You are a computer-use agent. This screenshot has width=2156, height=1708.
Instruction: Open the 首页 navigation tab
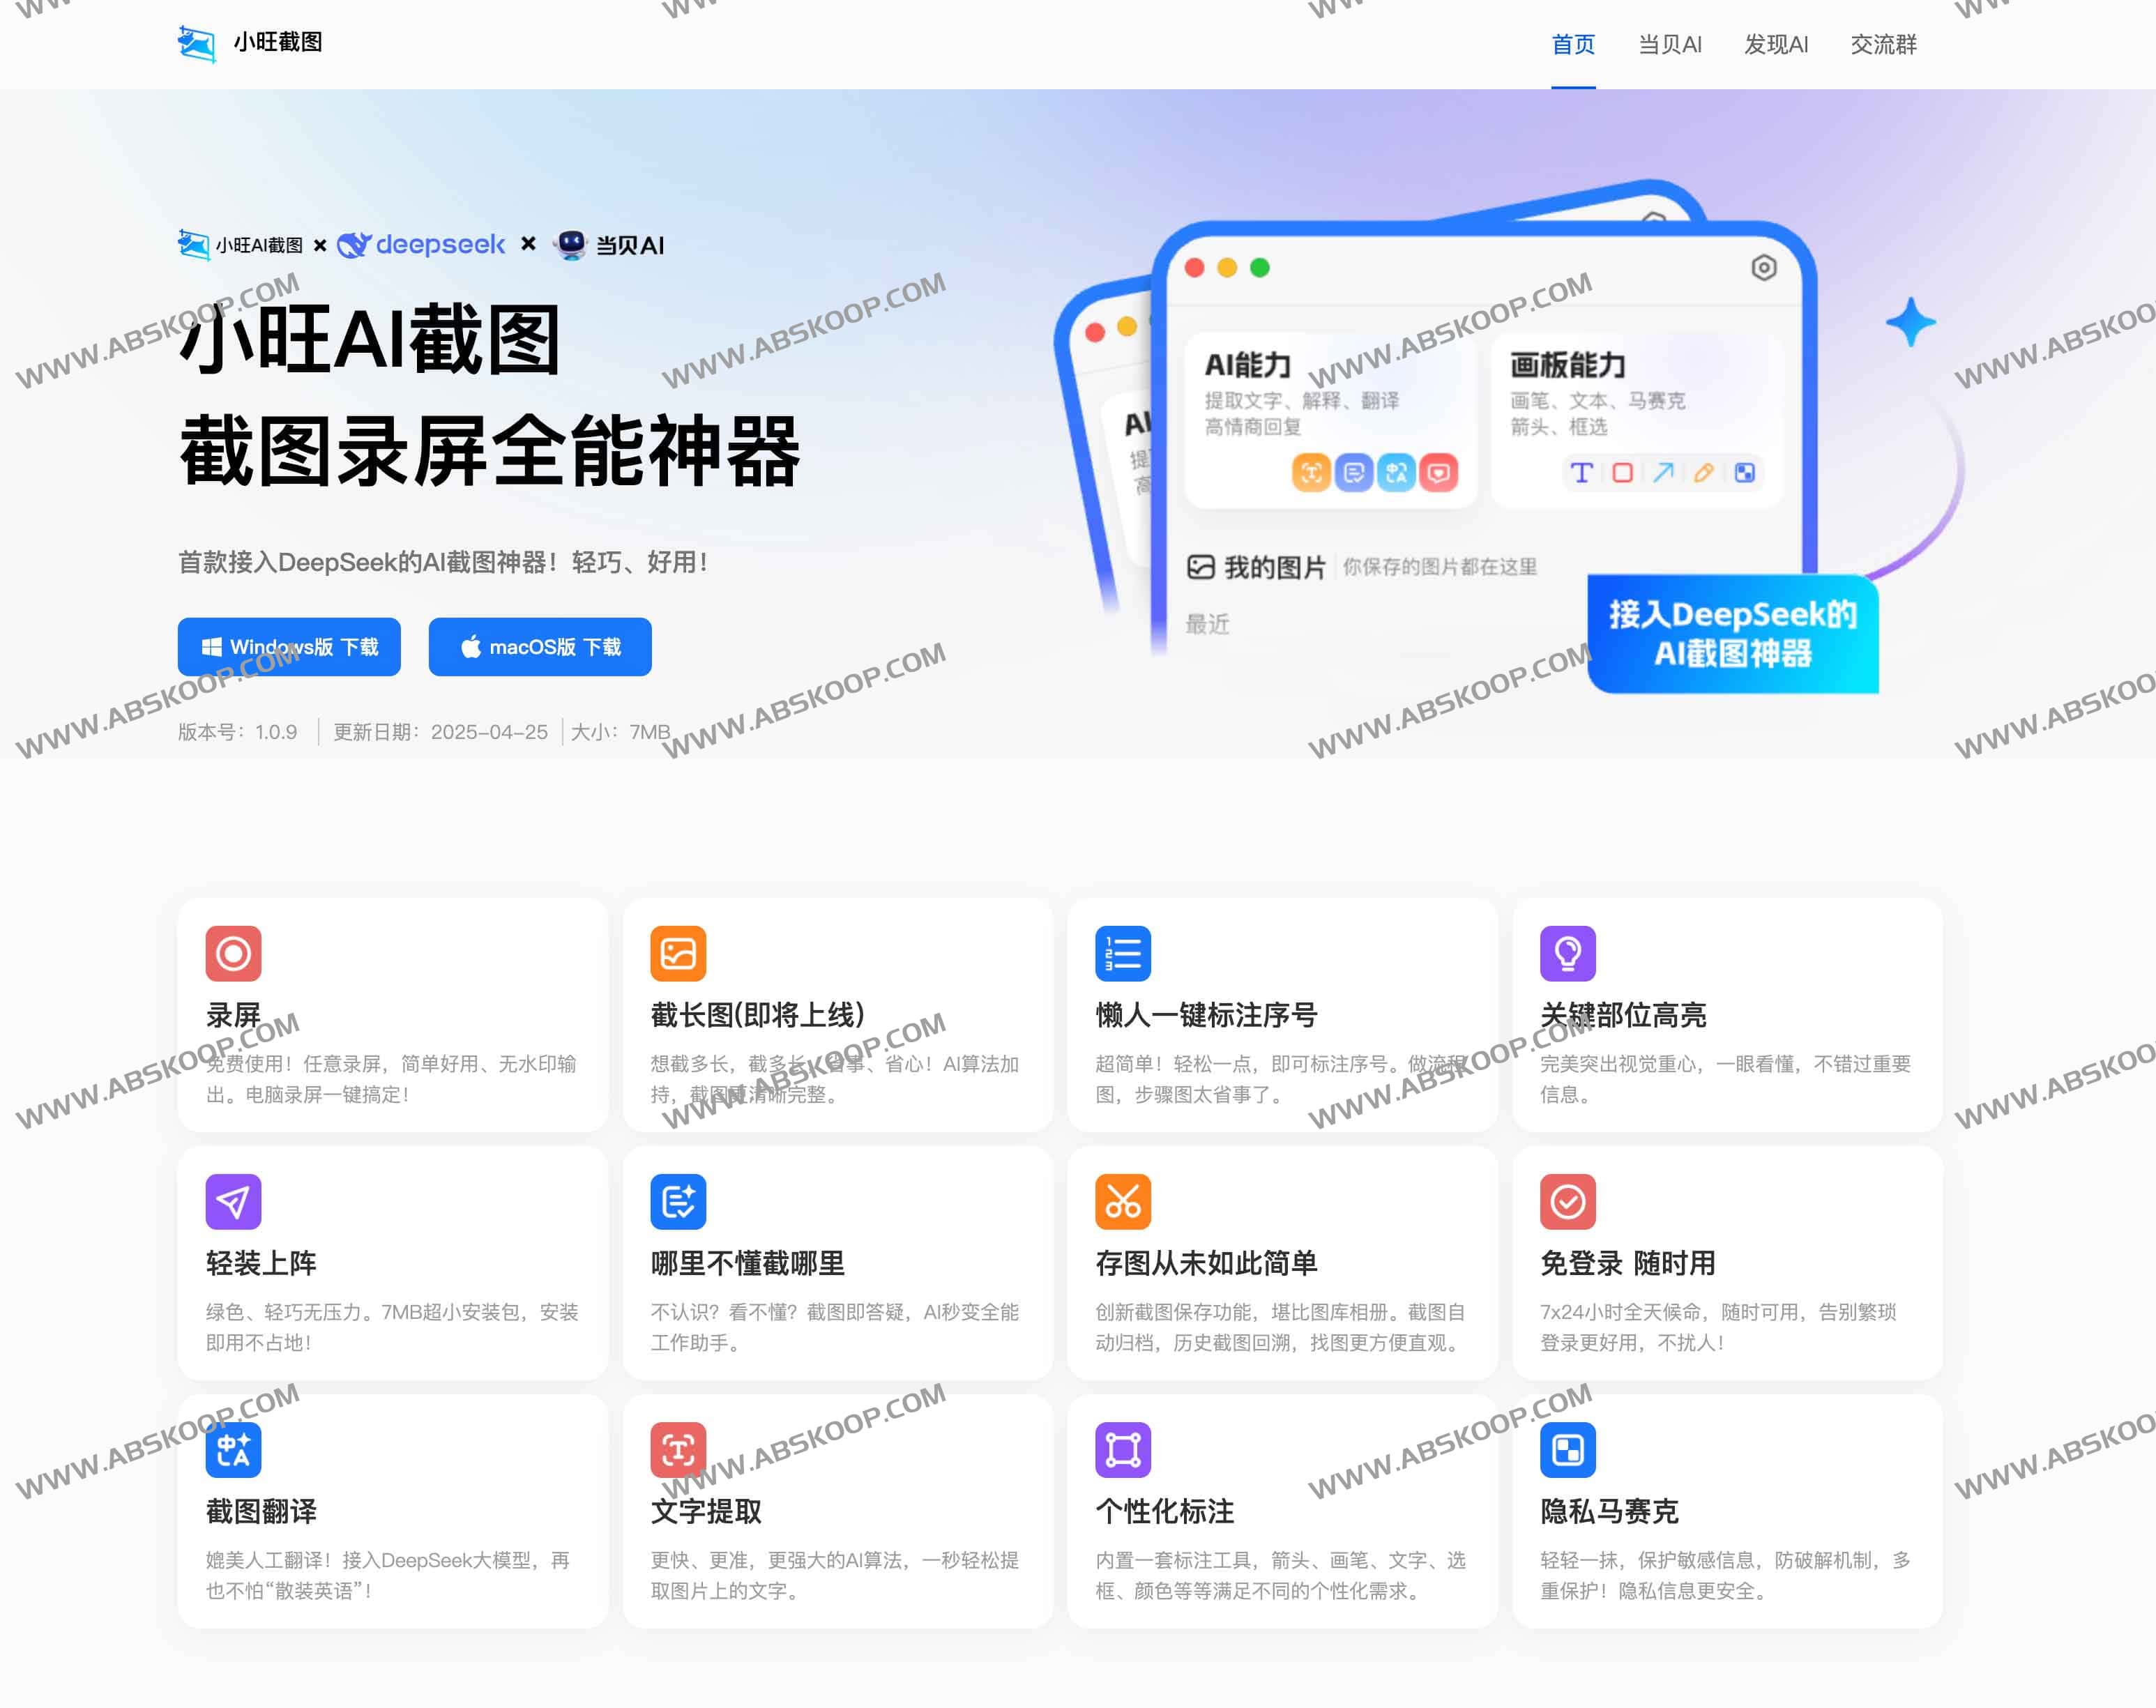[1573, 44]
